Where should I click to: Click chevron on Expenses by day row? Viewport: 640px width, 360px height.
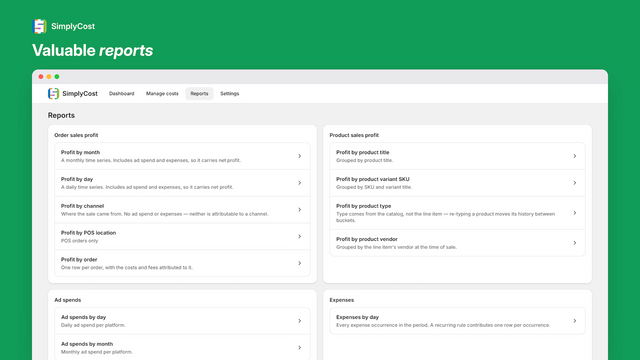(x=575, y=321)
